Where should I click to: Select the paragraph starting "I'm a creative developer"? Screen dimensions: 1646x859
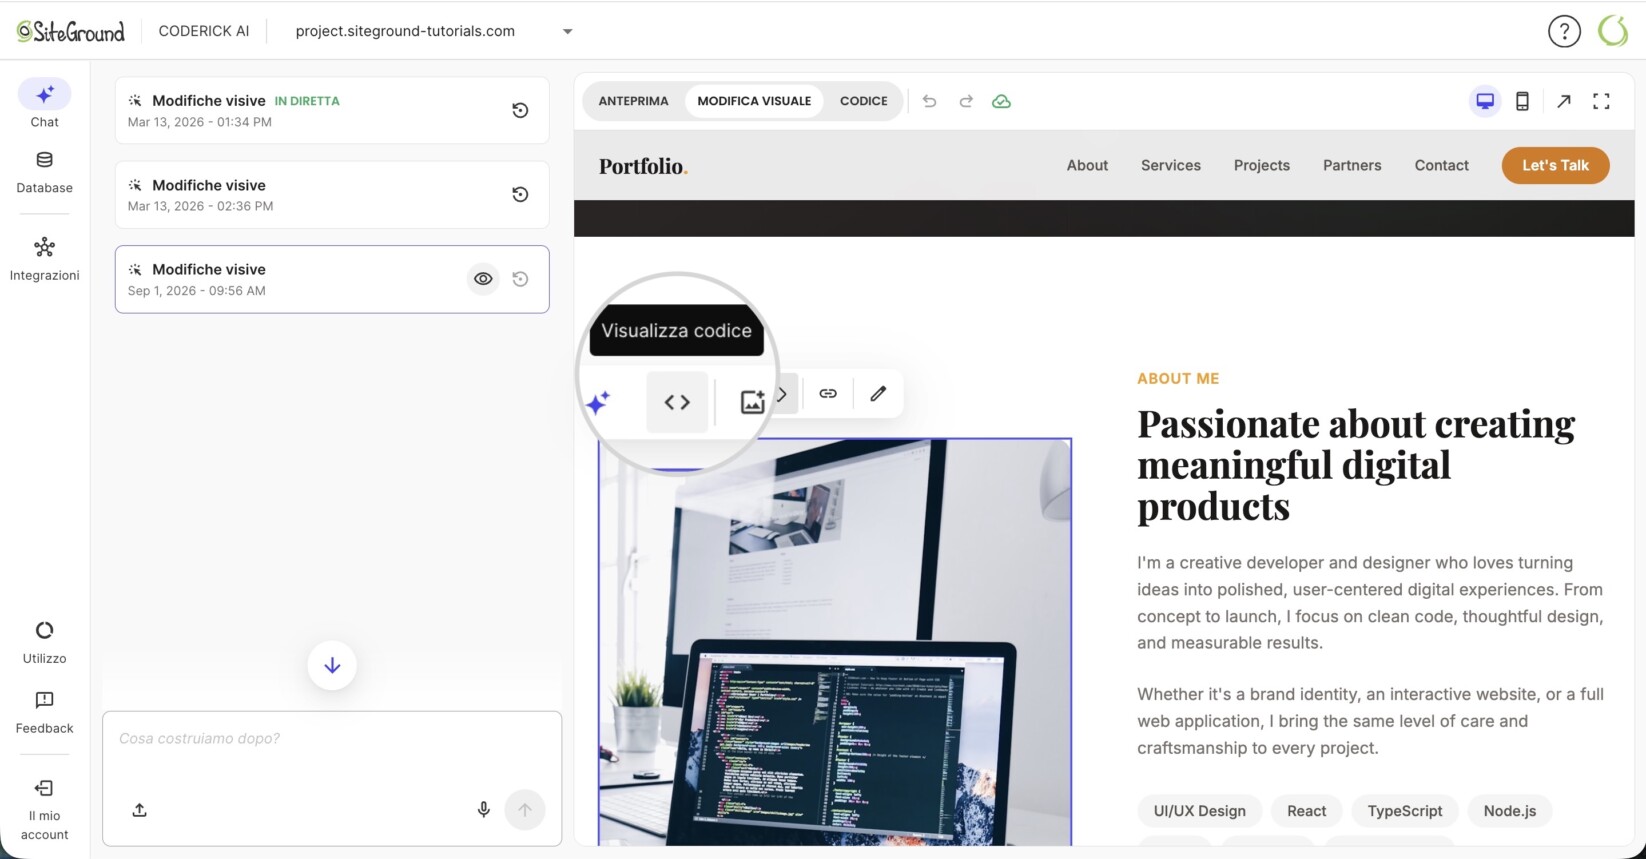[x=1370, y=603]
